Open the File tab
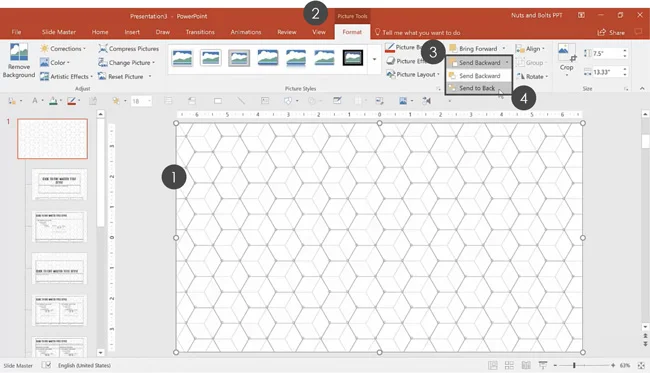The image size is (650, 373). point(16,32)
